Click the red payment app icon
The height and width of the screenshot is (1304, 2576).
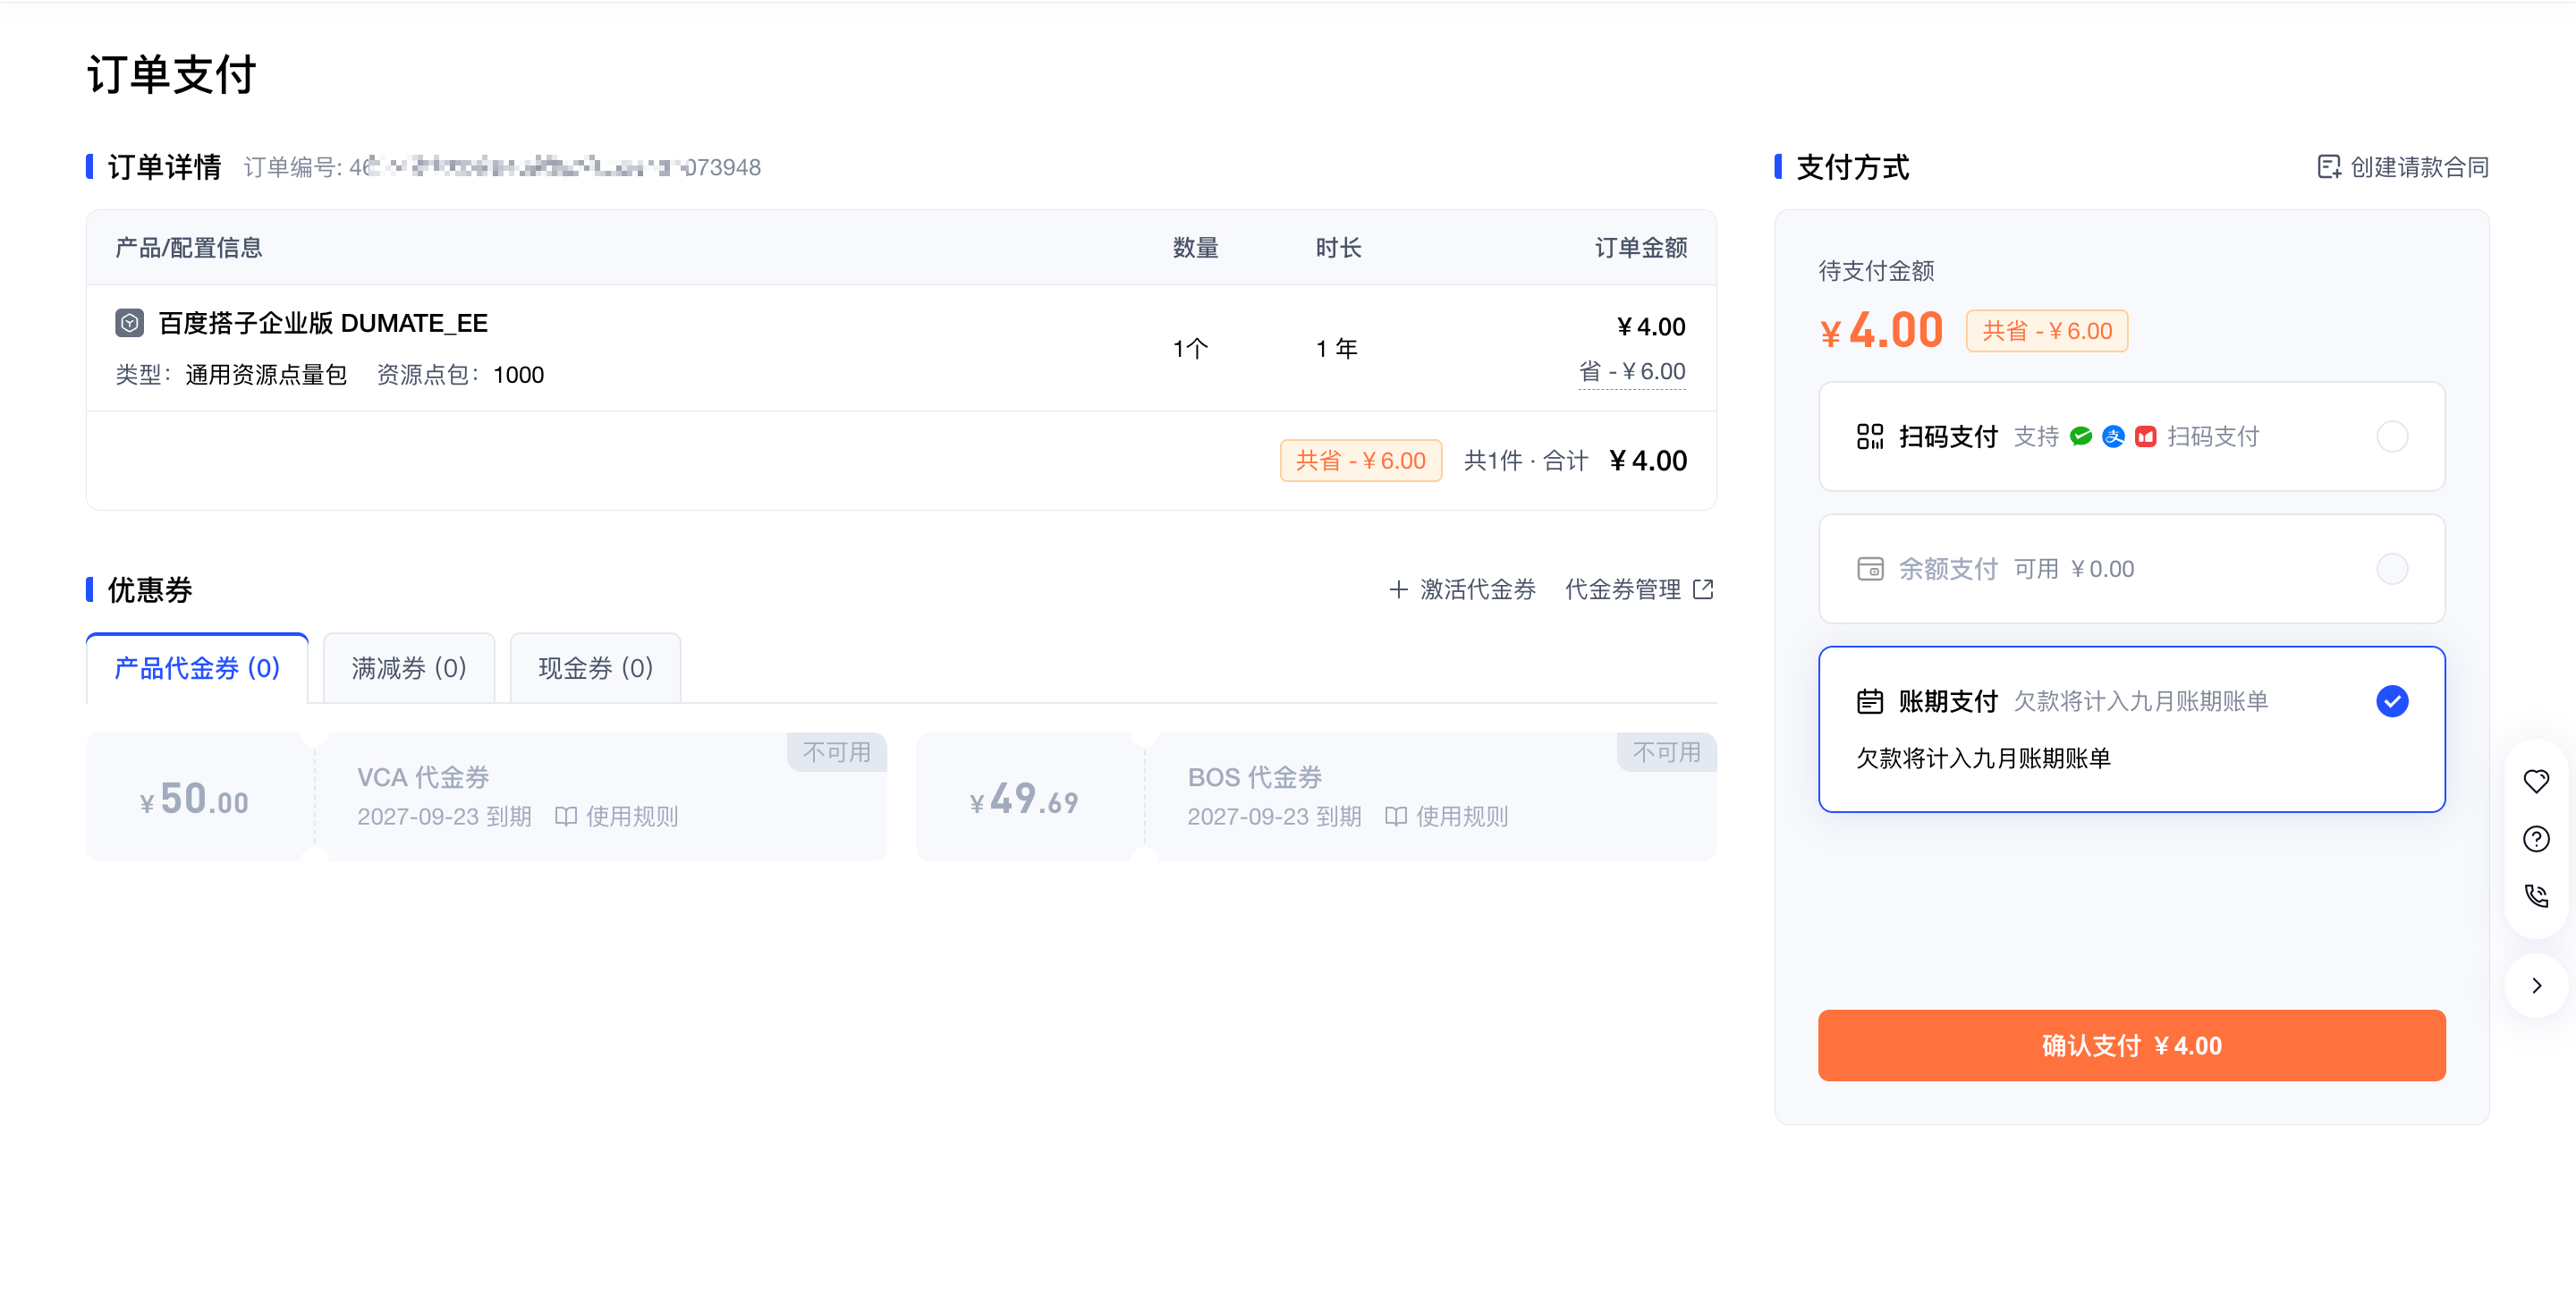[2145, 437]
